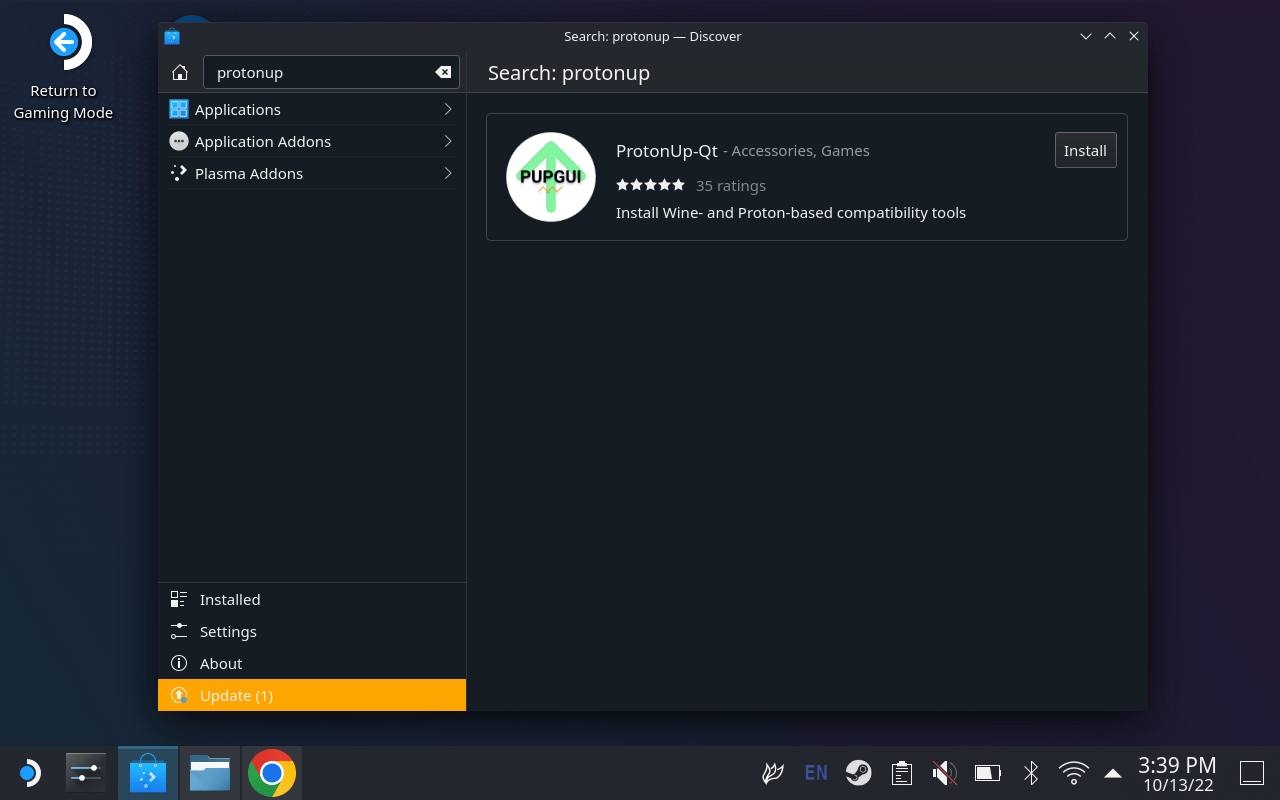1280x800 pixels.
Task: Open the Wi-Fi network tray icon
Action: pos(1074,773)
